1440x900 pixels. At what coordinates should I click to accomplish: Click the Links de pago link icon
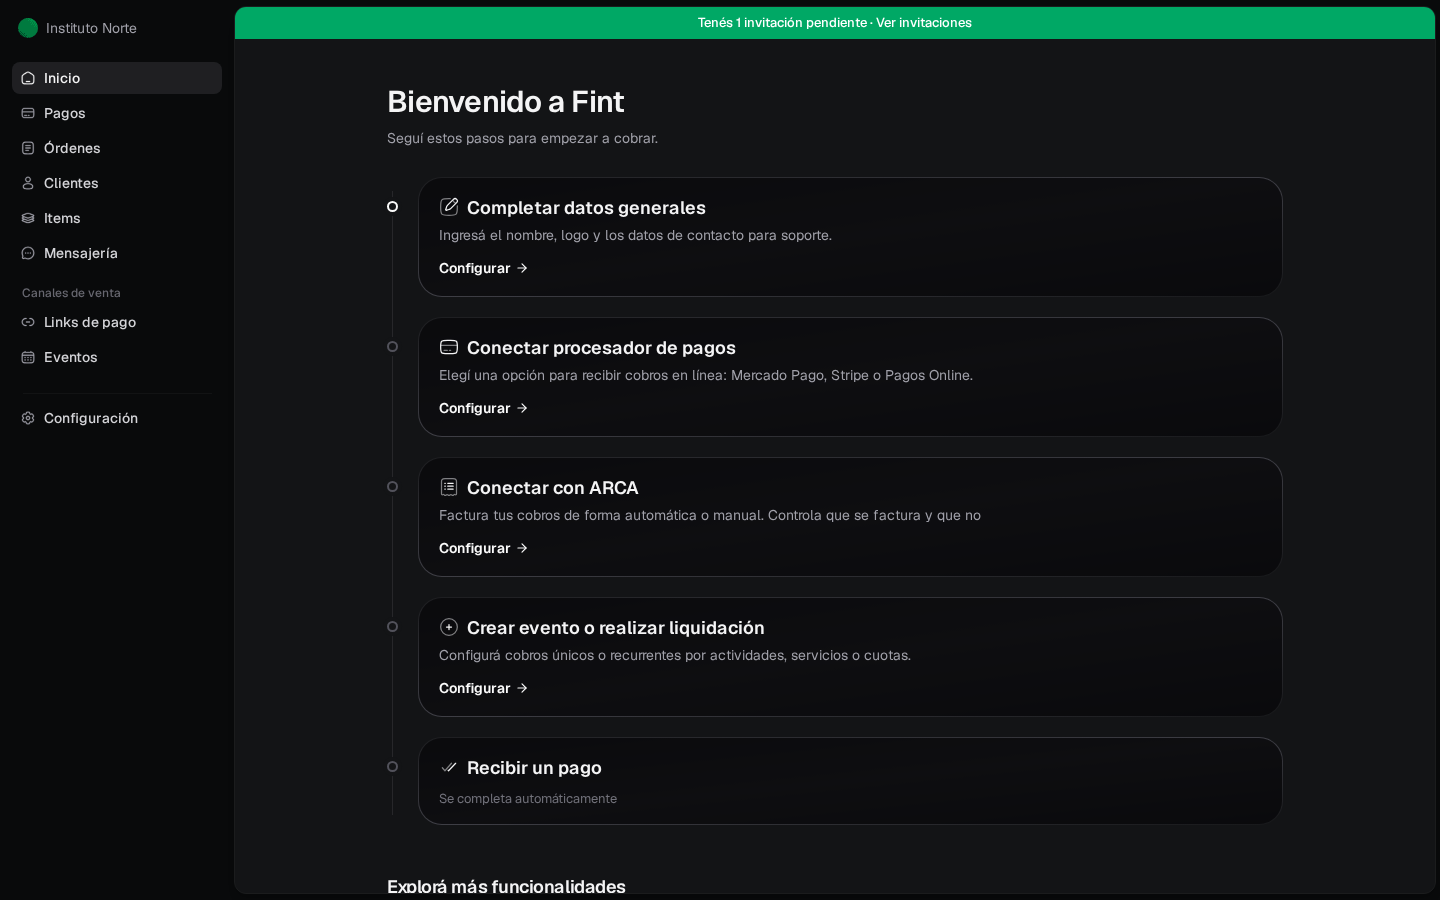(x=28, y=322)
